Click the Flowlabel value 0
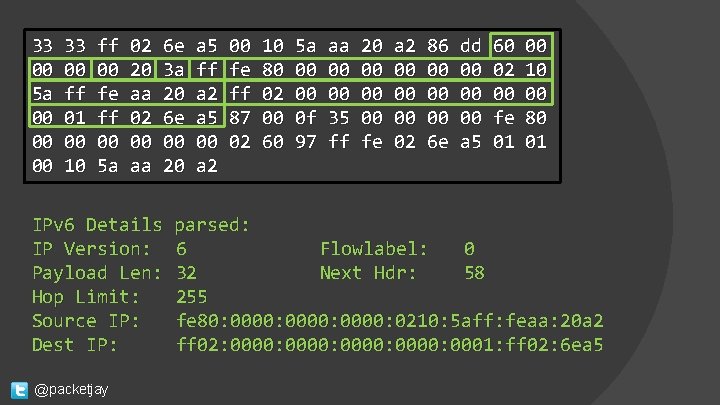Viewport: 720px width, 405px height. click(469, 249)
